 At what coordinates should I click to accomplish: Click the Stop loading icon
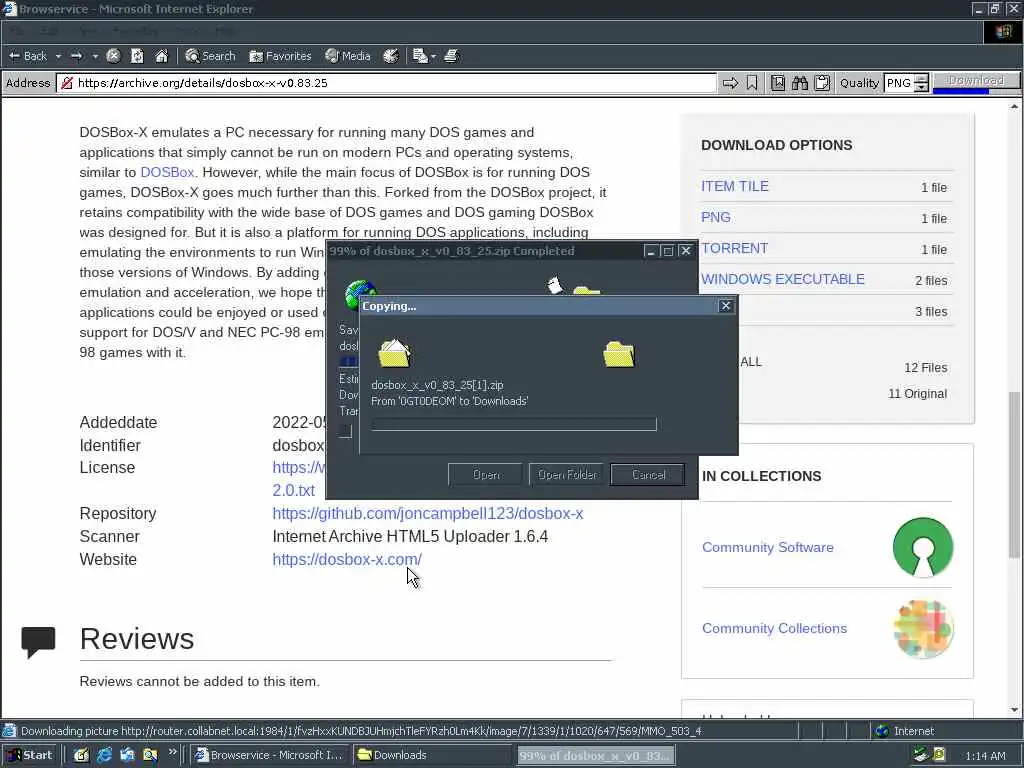coord(113,56)
